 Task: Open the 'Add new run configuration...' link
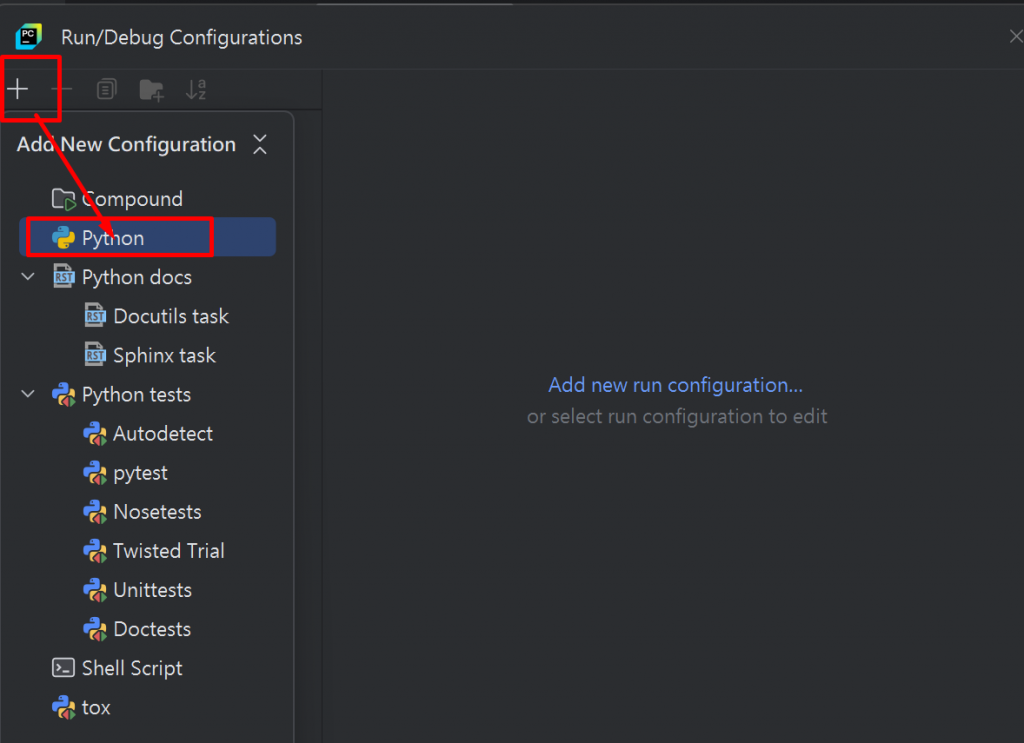click(x=675, y=385)
